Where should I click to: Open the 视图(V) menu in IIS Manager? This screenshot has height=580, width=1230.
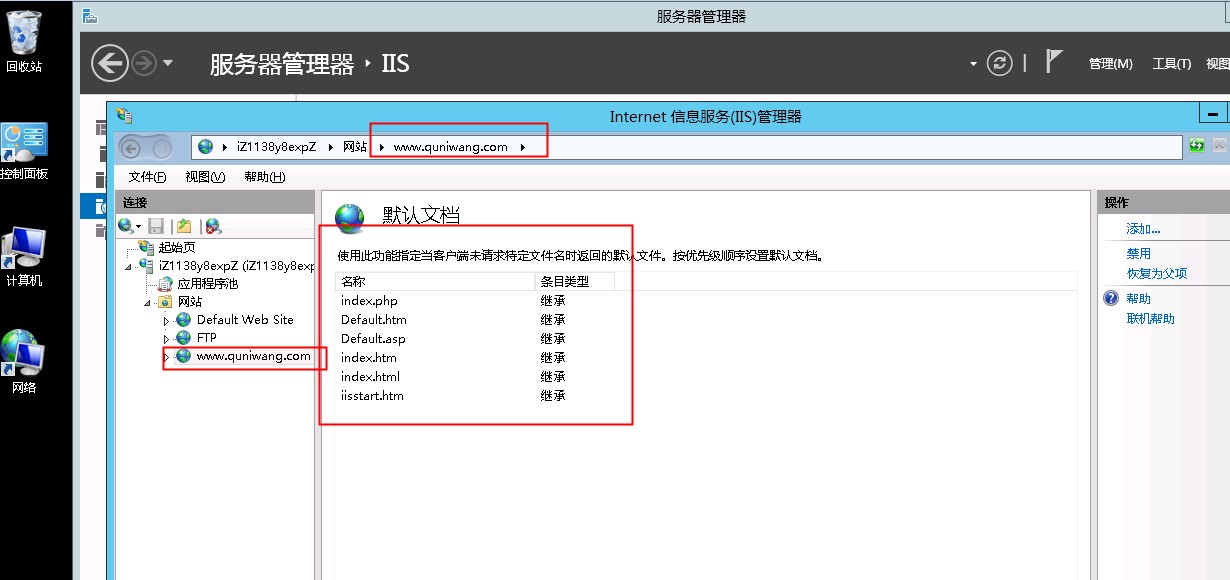click(205, 177)
